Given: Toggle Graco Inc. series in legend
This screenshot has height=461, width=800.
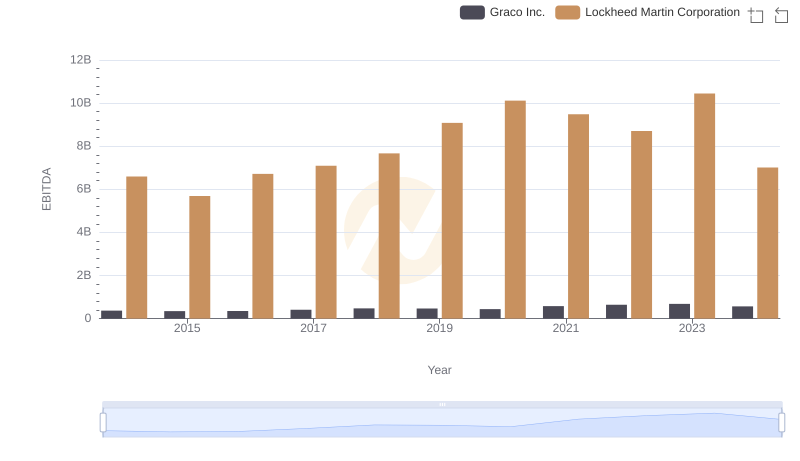Looking at the screenshot, I should (x=502, y=12).
